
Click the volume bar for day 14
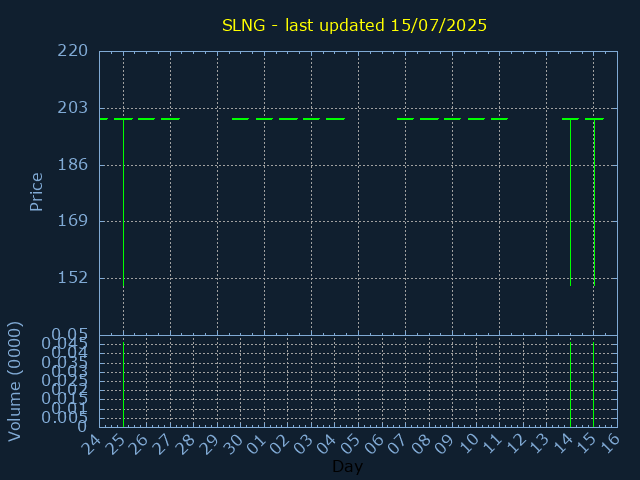571,384
